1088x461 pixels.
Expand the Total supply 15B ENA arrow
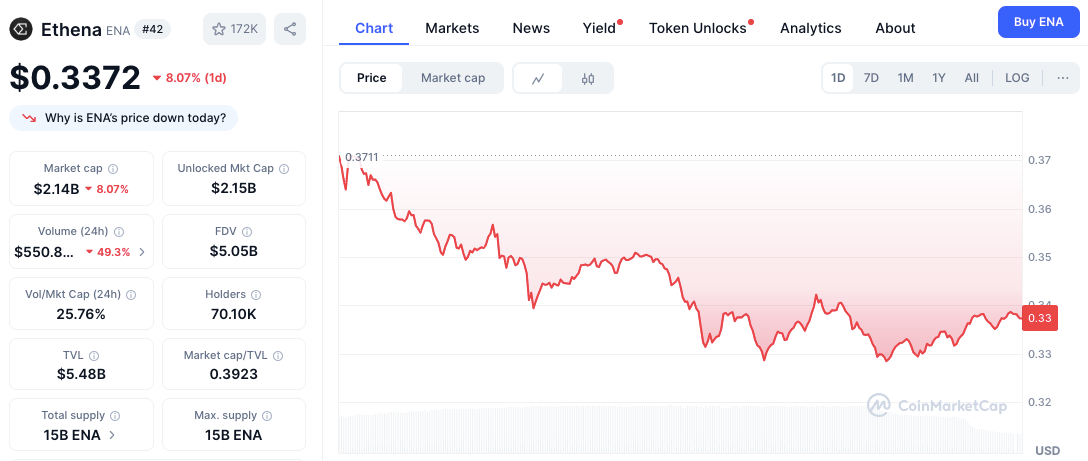click(x=112, y=435)
